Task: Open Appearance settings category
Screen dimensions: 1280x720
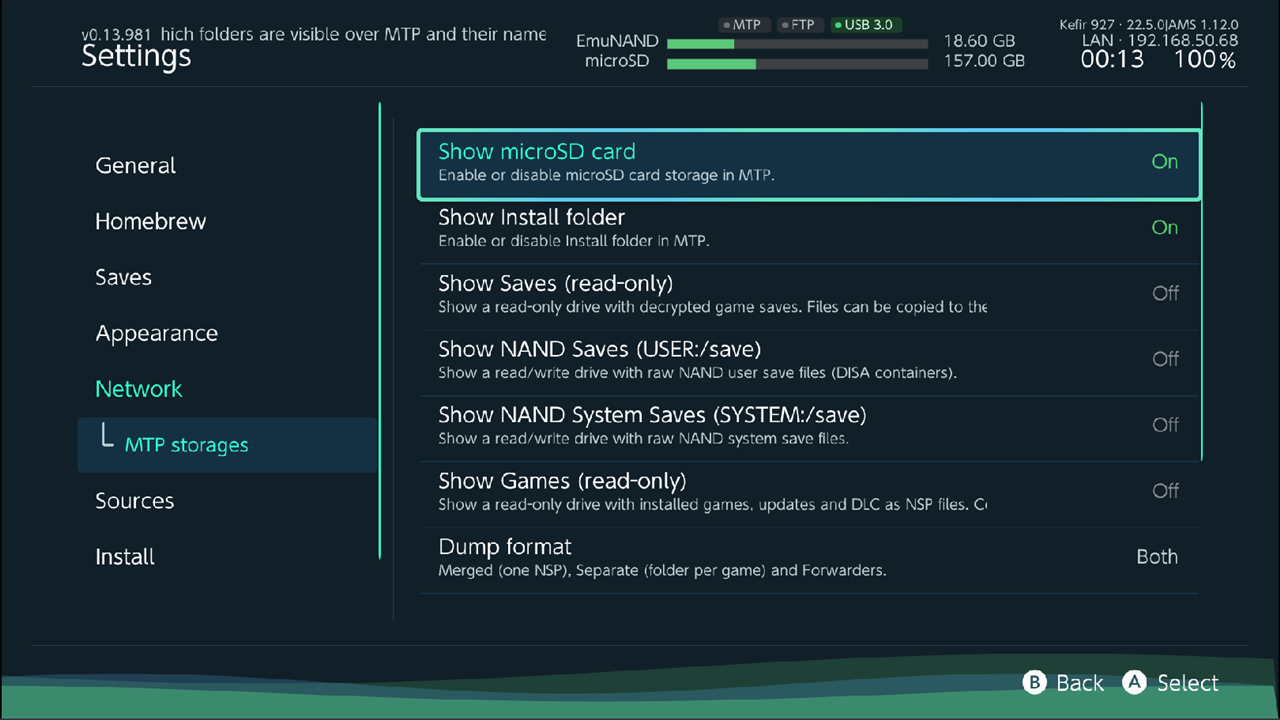Action: (x=156, y=334)
